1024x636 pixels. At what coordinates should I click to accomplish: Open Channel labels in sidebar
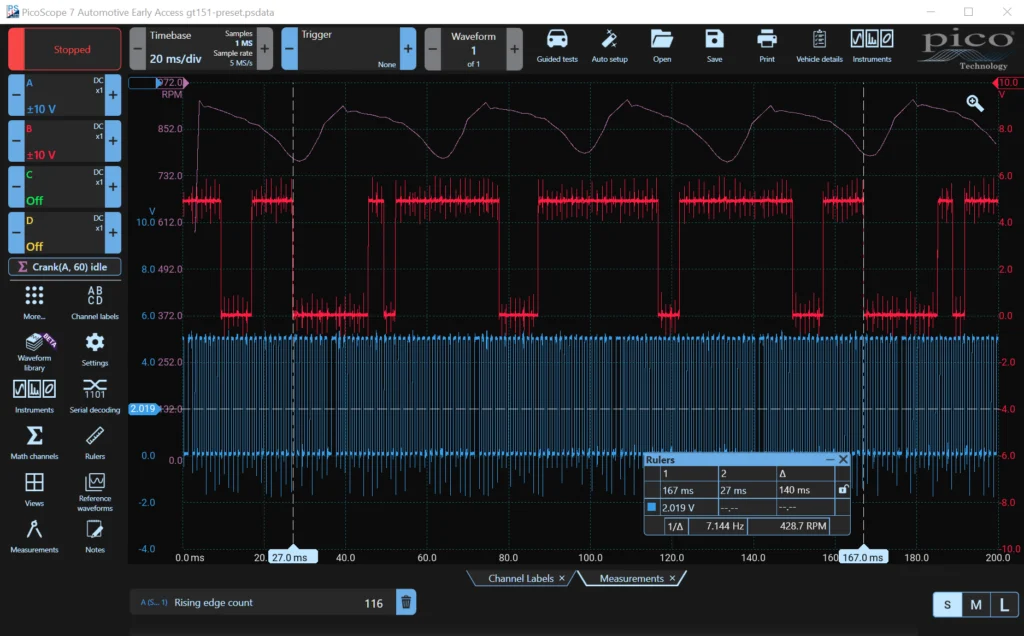coord(95,302)
